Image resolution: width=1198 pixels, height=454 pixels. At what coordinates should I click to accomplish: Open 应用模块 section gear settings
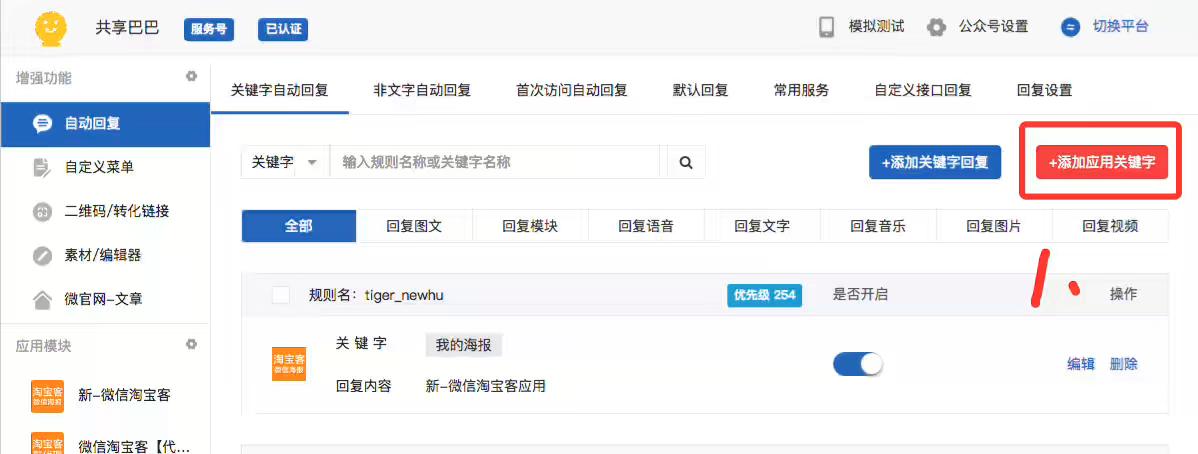pos(191,345)
